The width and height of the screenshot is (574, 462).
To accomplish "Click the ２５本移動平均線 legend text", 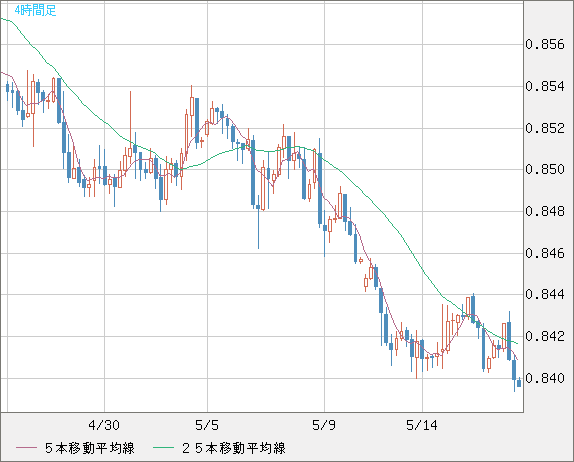I will point(234,448).
